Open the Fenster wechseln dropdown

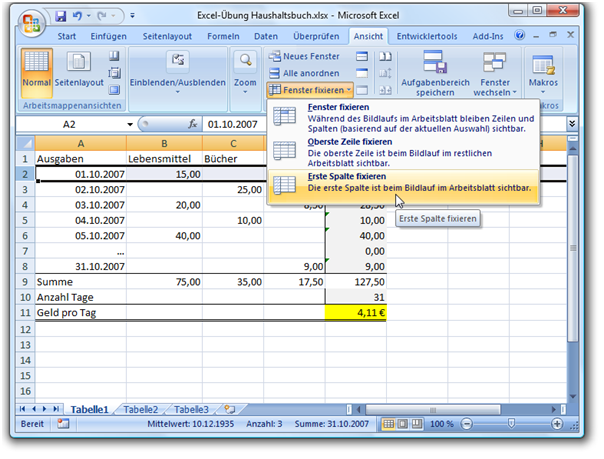pyautogui.click(x=495, y=73)
